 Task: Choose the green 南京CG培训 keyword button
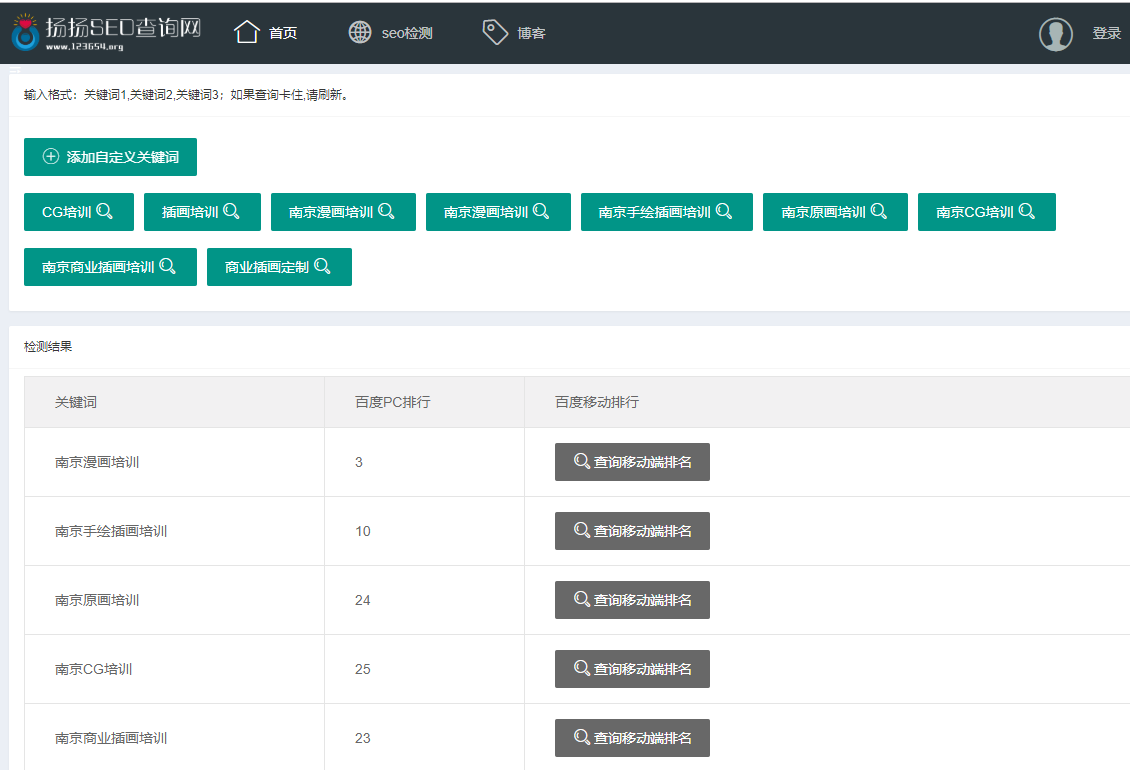(x=986, y=212)
